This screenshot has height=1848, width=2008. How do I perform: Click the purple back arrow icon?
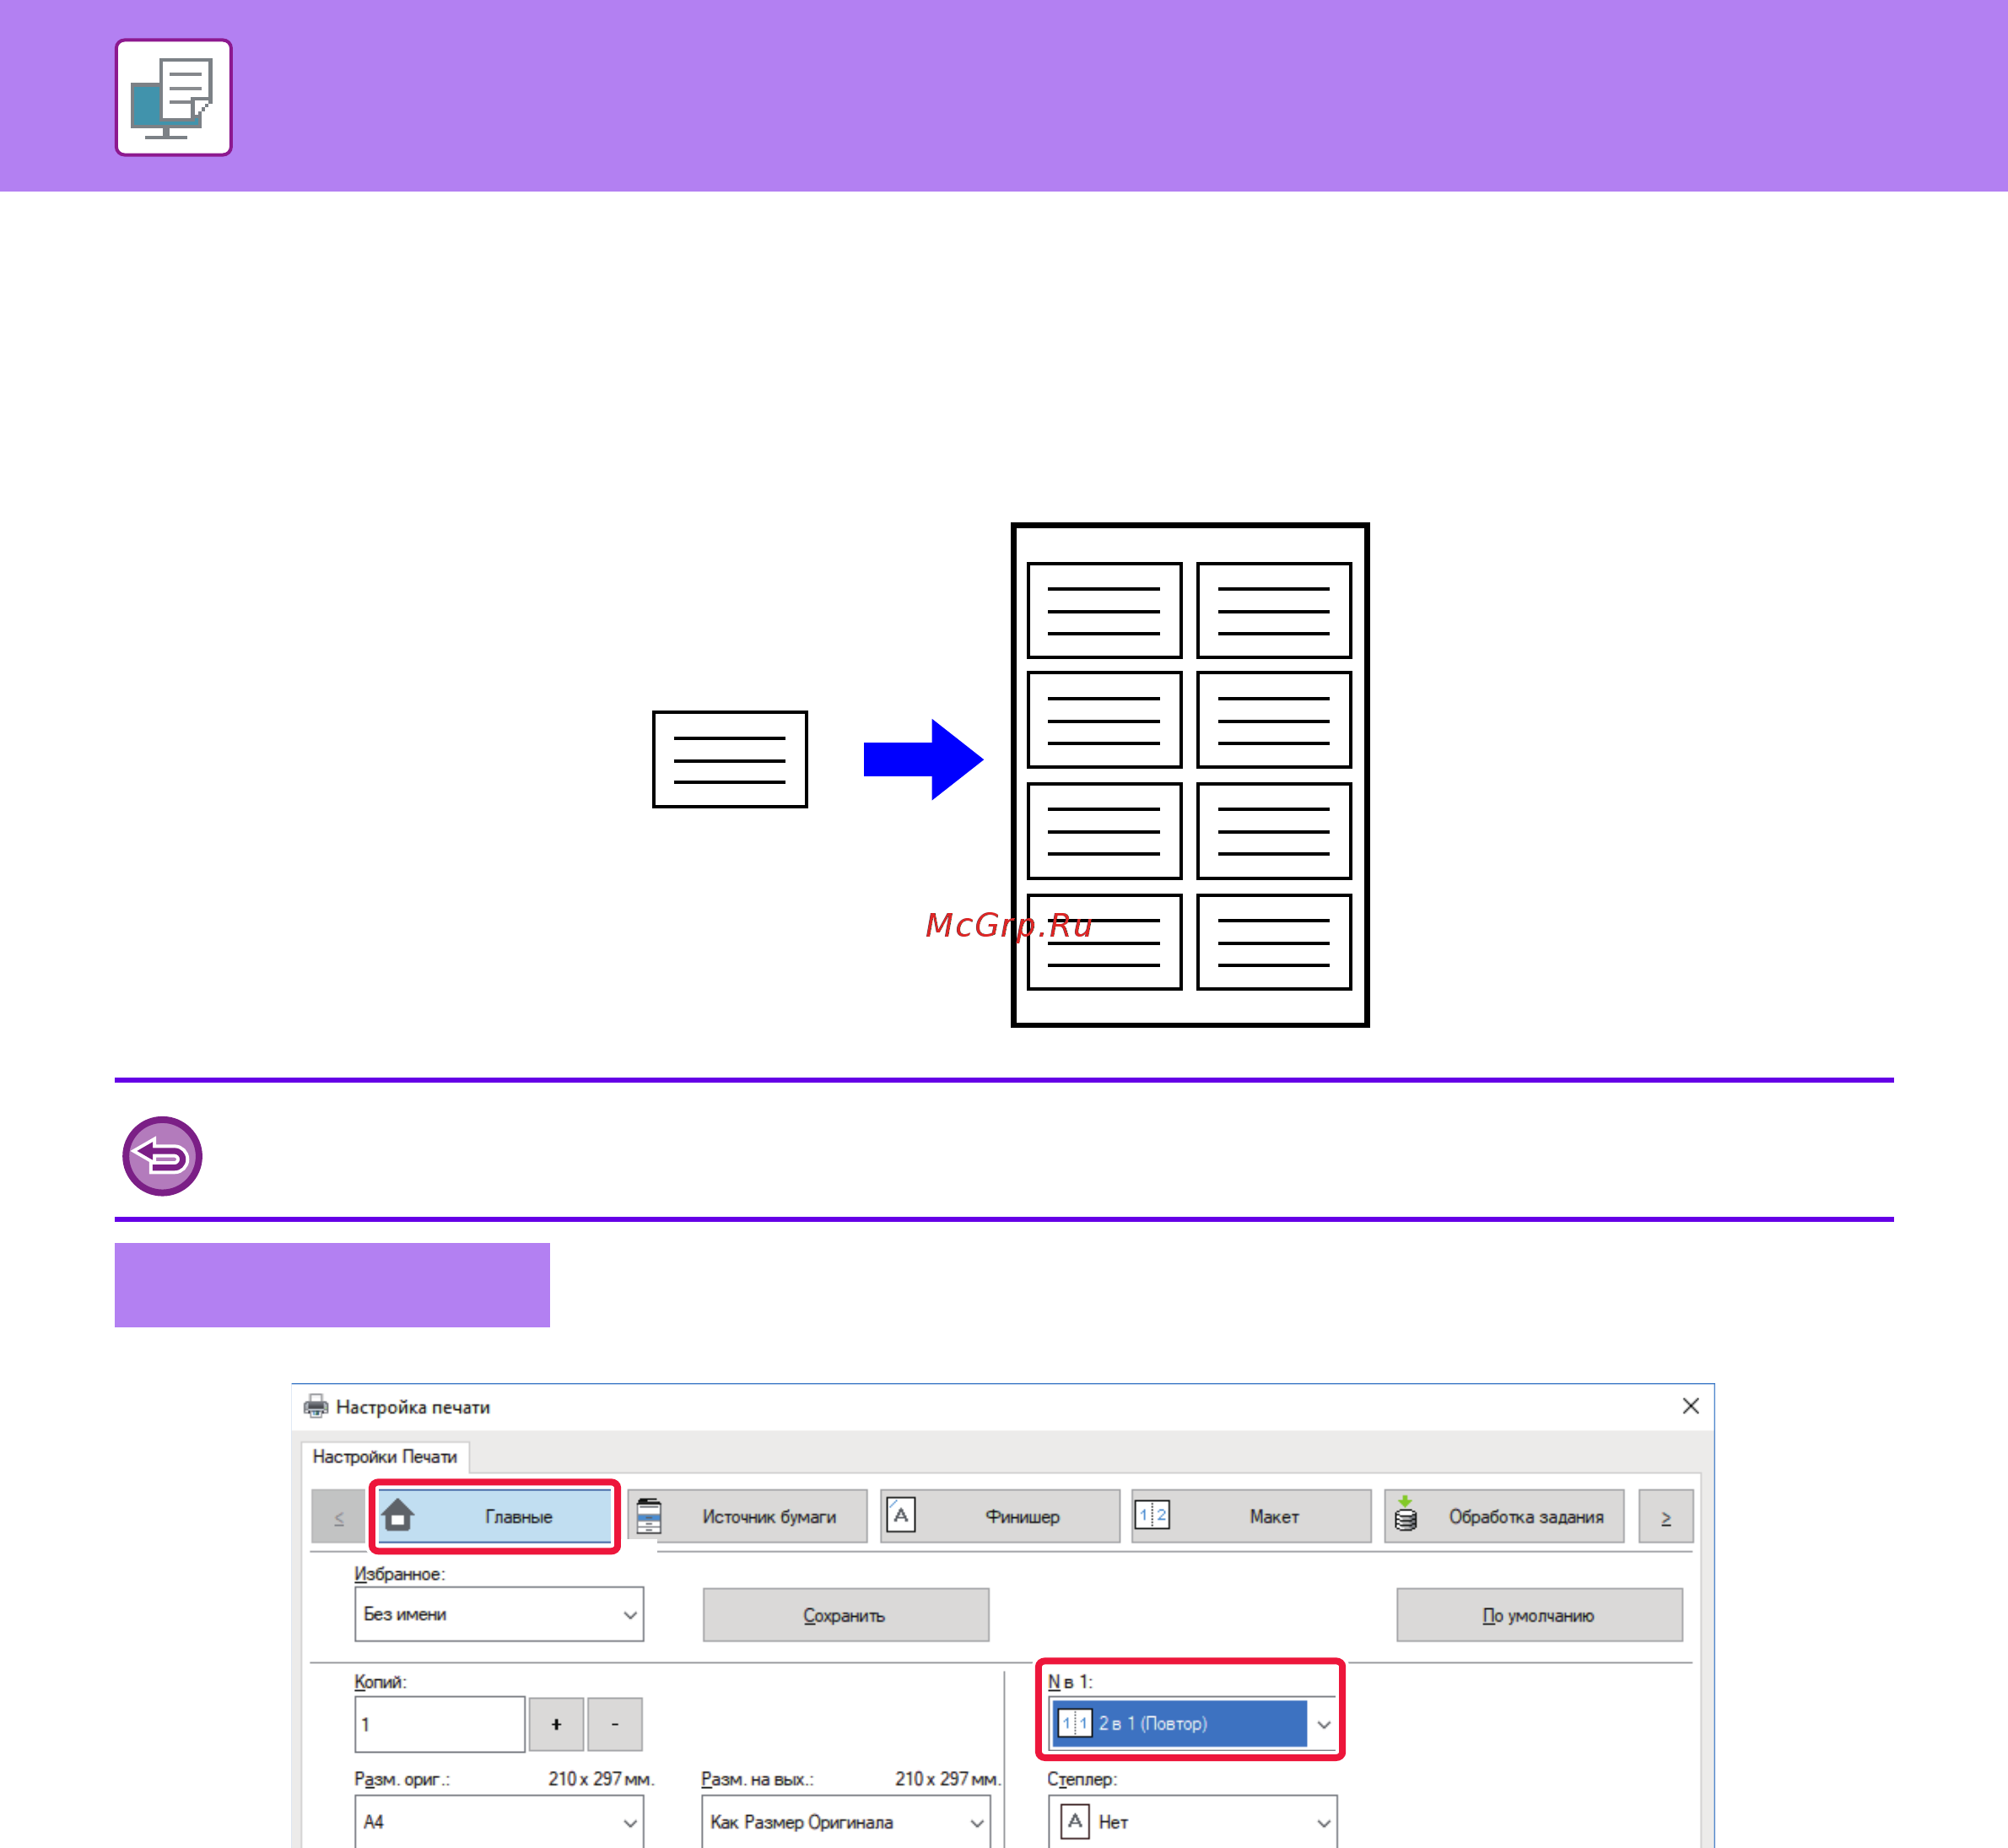point(162,1156)
